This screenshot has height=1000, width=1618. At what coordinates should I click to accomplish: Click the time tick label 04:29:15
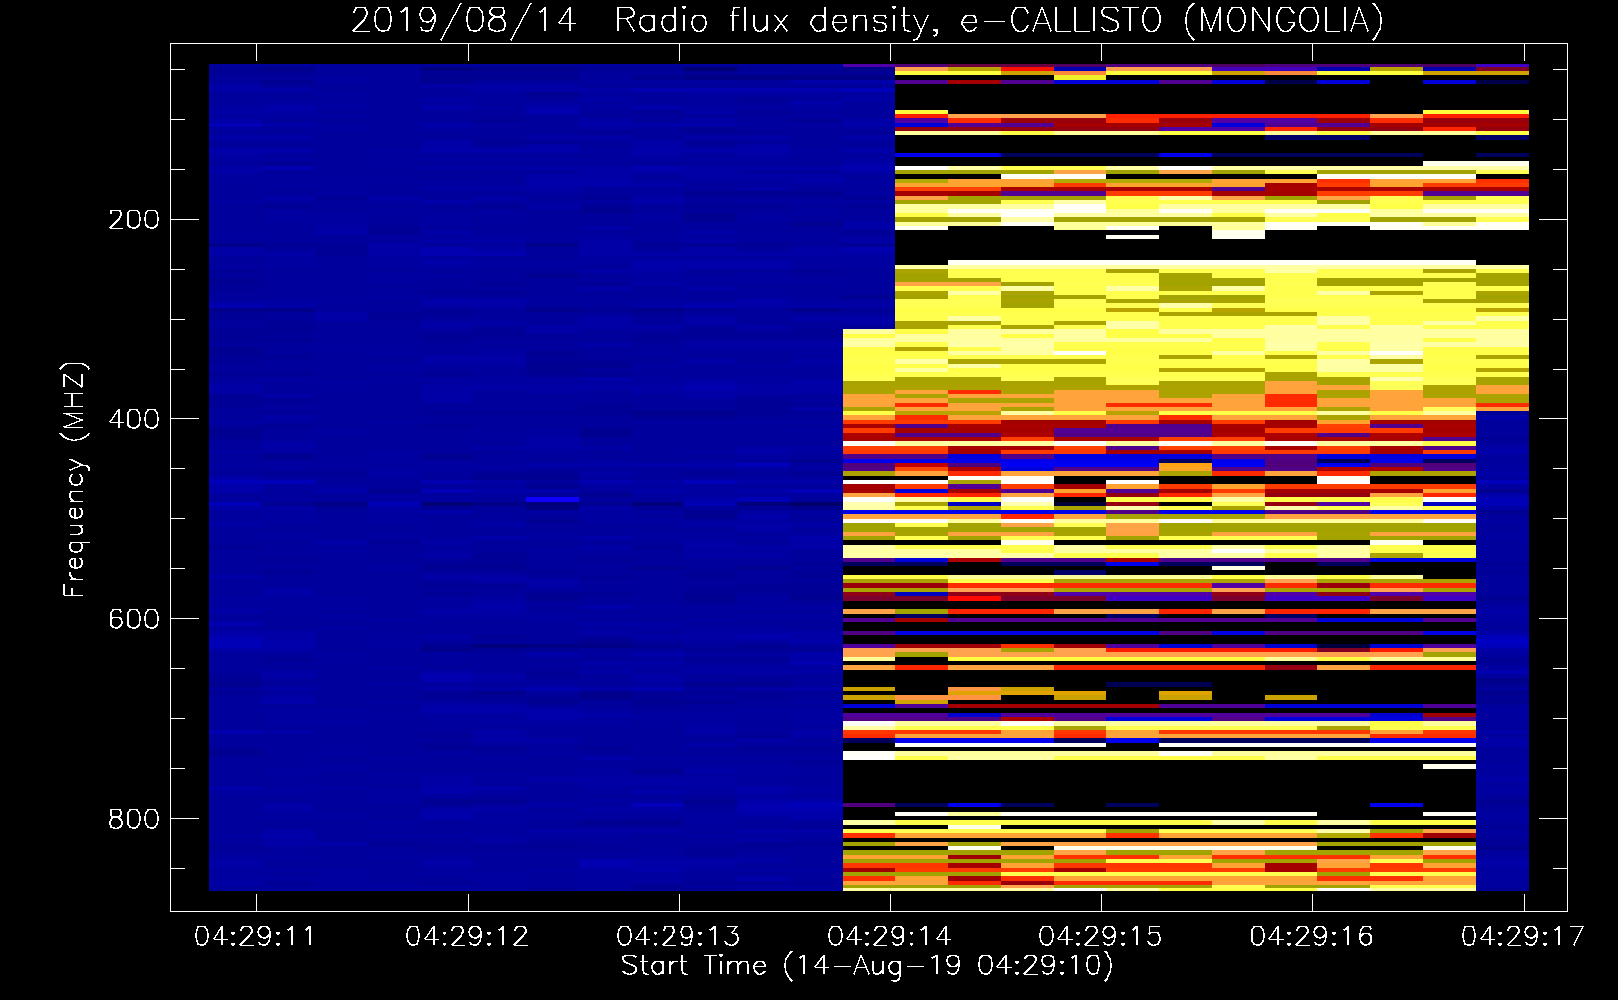(1100, 937)
